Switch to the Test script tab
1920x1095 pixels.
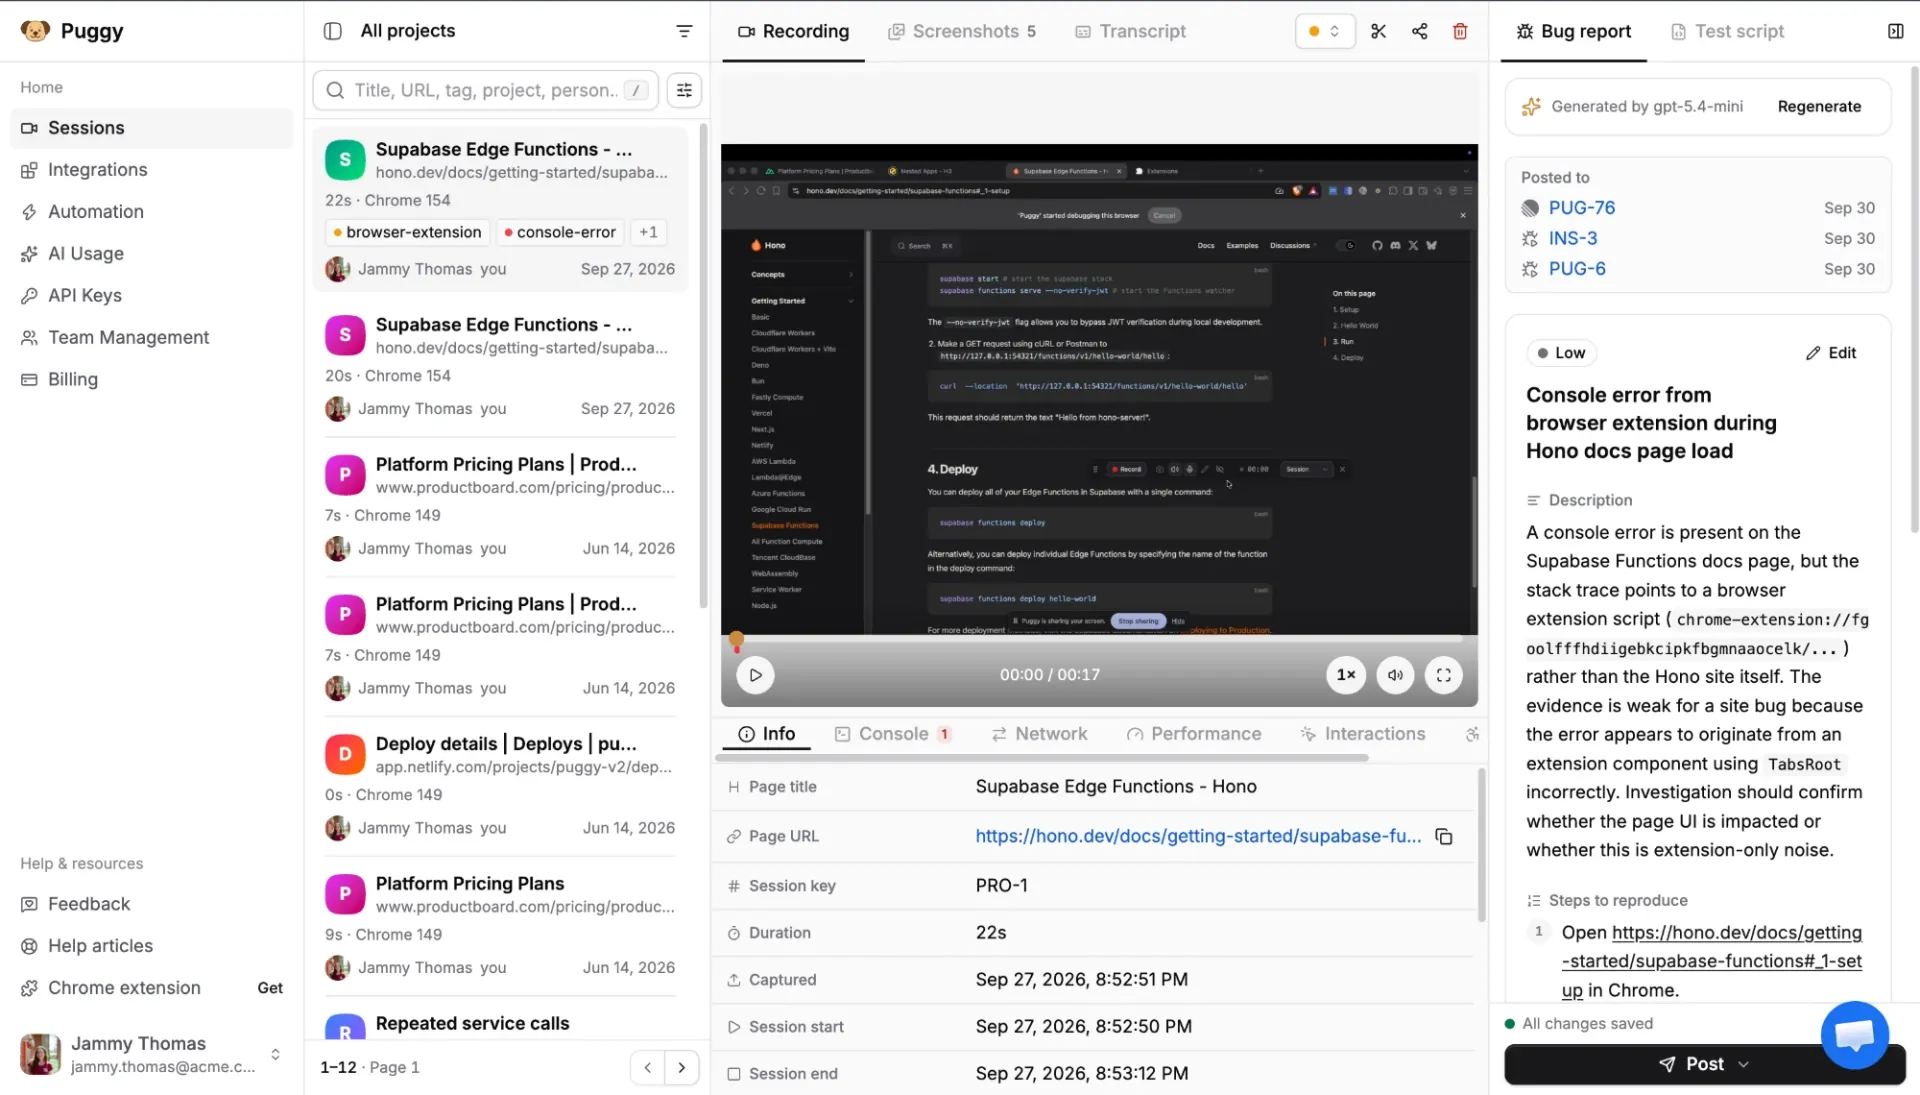(x=1727, y=31)
